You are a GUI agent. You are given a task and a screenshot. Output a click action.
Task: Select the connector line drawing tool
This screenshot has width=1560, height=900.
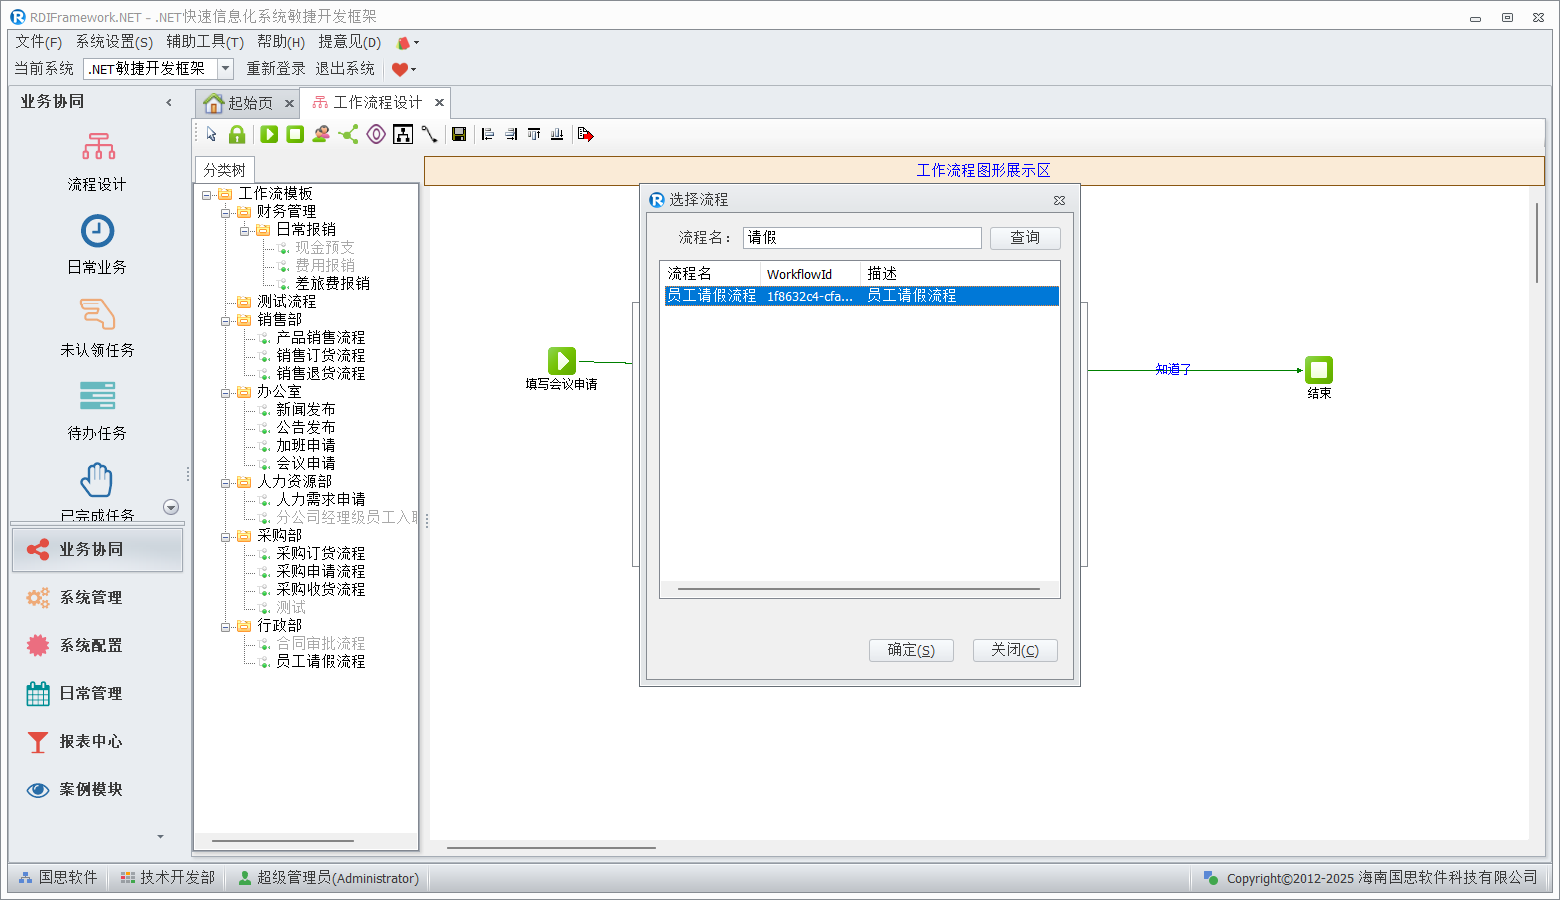tap(429, 134)
